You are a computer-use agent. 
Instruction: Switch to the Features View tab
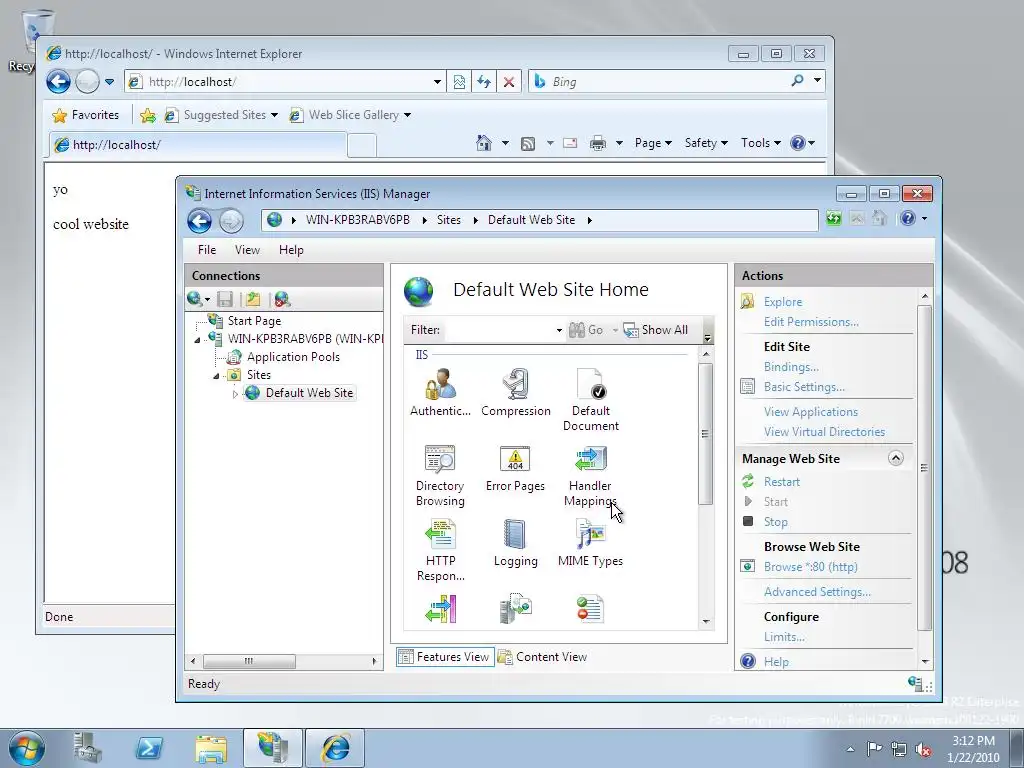pos(445,657)
